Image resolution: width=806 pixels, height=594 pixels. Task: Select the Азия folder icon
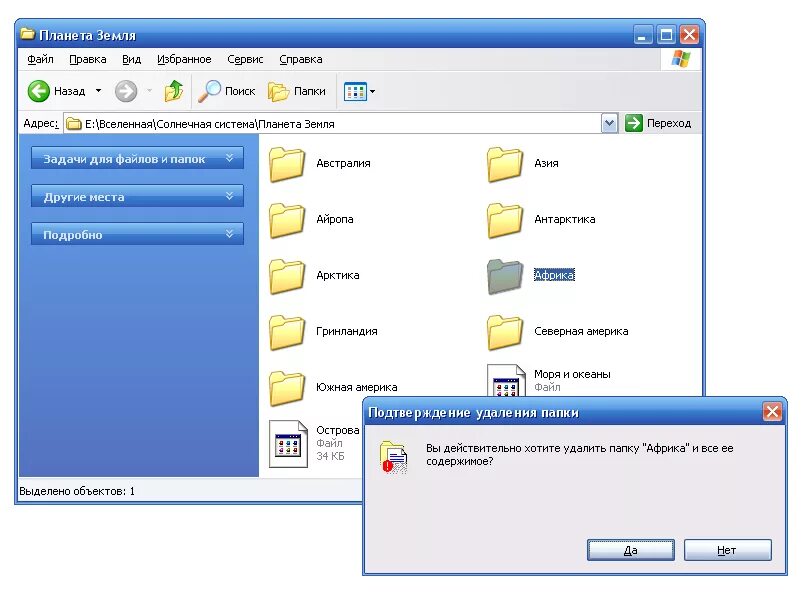pyautogui.click(x=505, y=164)
